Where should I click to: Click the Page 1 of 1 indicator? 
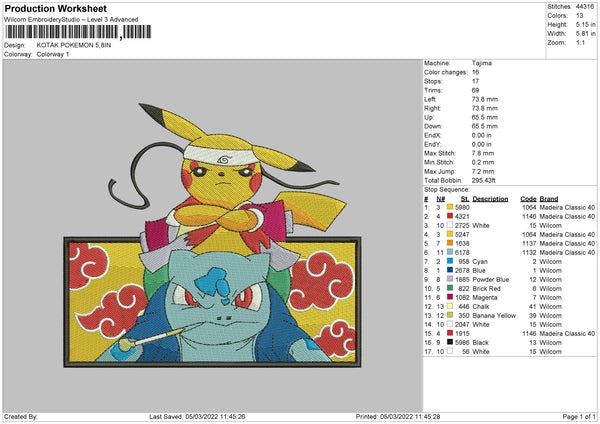579,417
